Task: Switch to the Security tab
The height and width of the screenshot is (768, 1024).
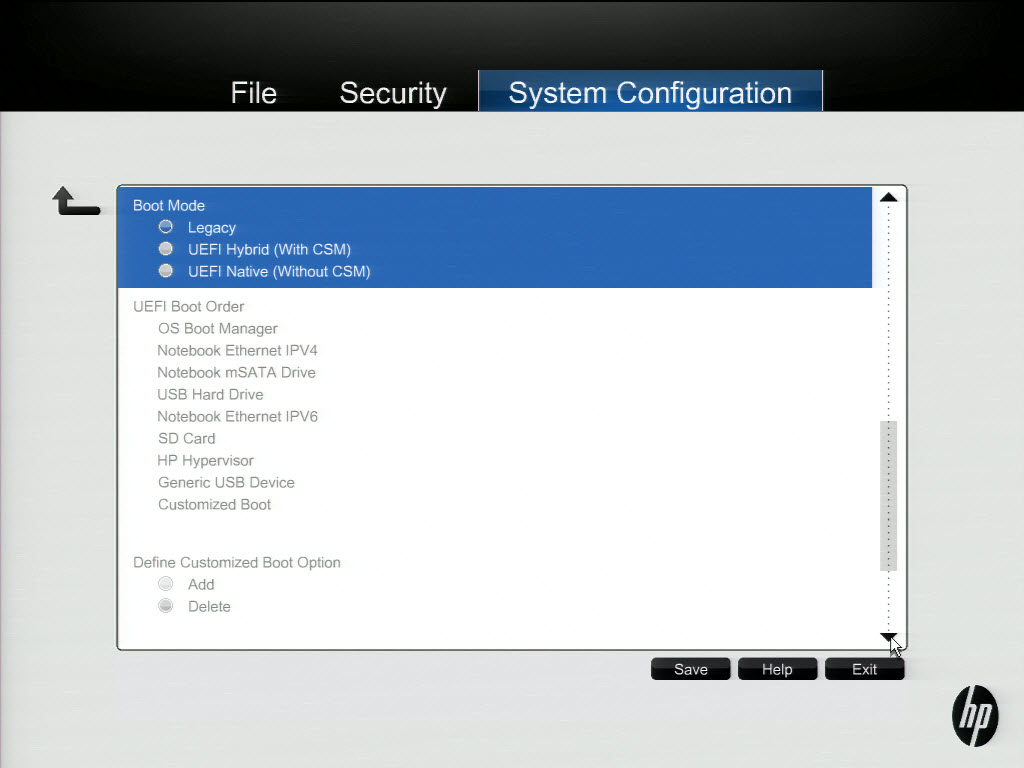Action: coord(392,93)
